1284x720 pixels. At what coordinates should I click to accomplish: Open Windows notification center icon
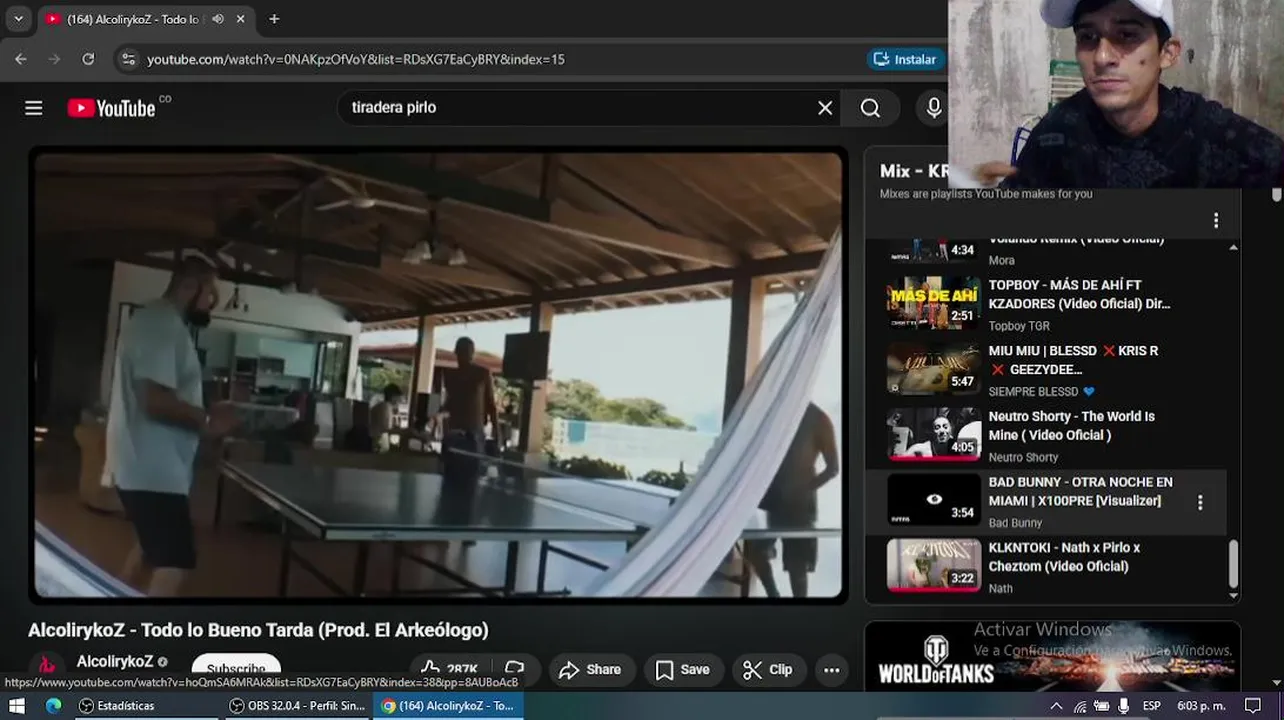tap(1253, 706)
